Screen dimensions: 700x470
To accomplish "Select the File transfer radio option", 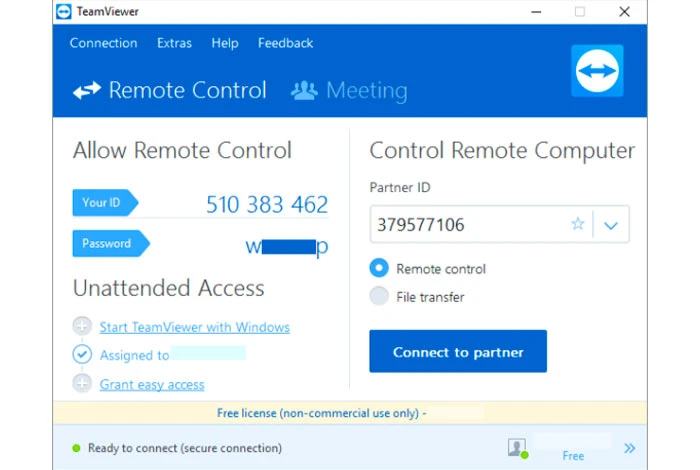I will [379, 296].
